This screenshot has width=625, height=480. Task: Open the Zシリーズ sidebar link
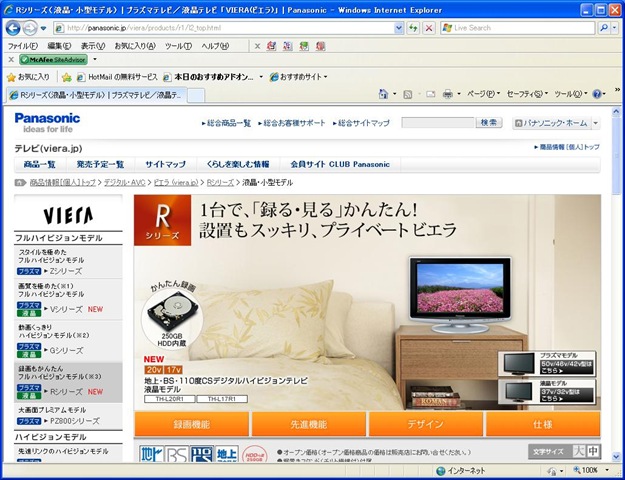pos(66,271)
